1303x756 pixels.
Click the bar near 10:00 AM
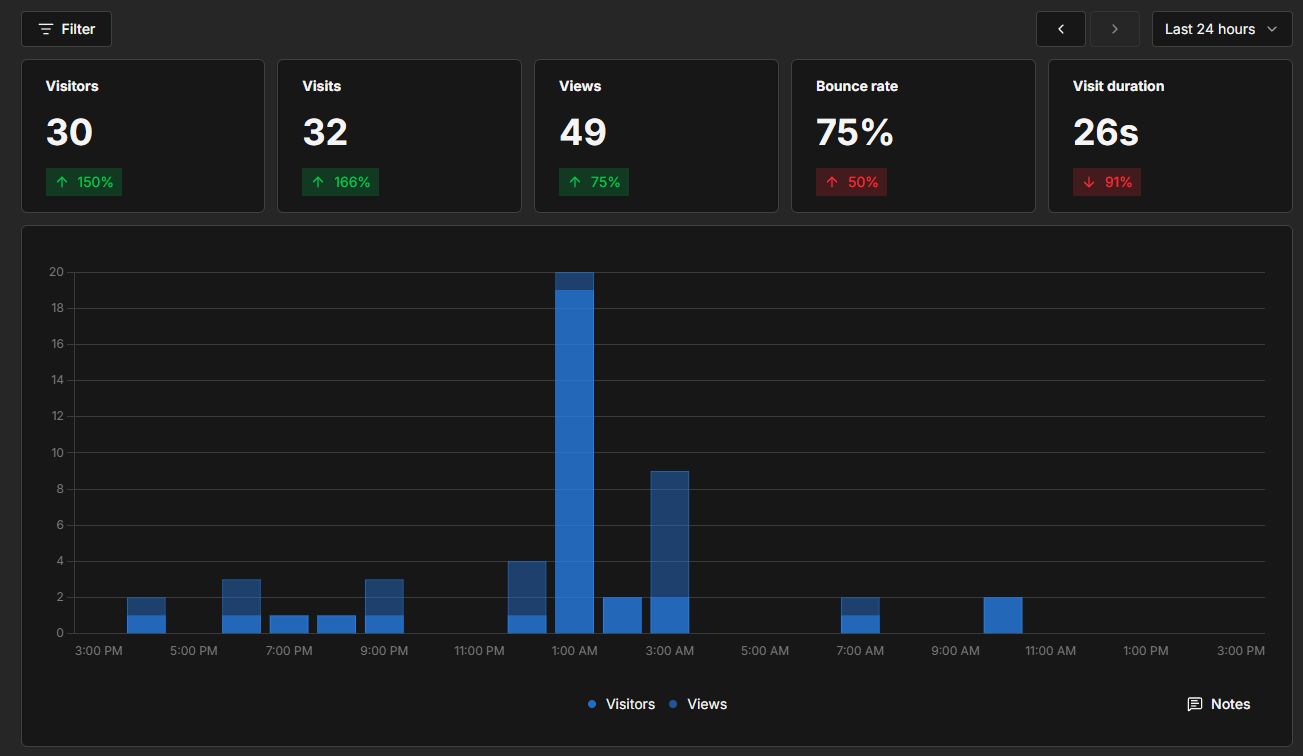pos(1003,615)
